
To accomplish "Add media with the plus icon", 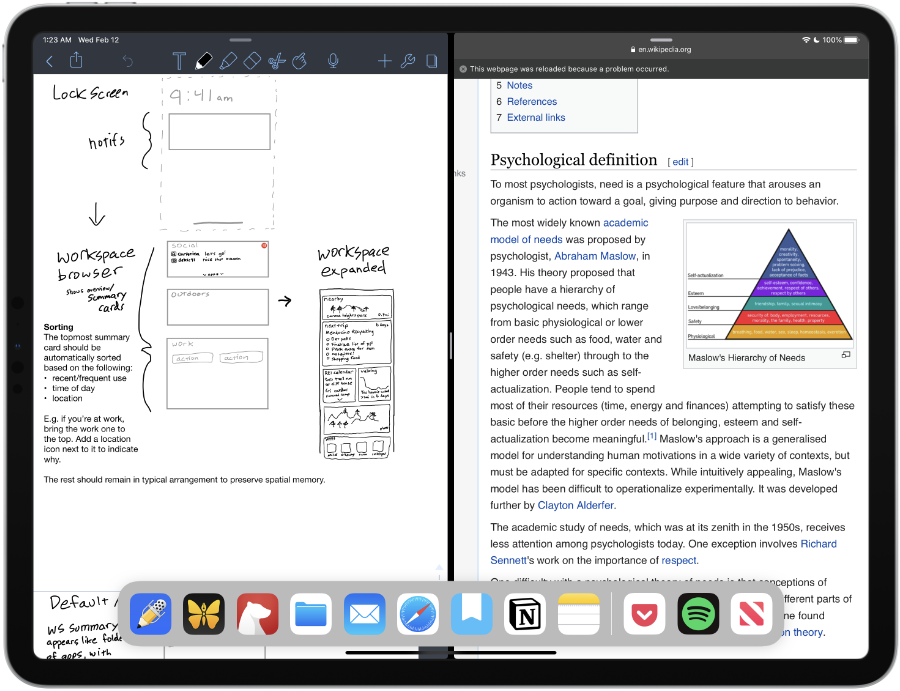I will (x=384, y=61).
